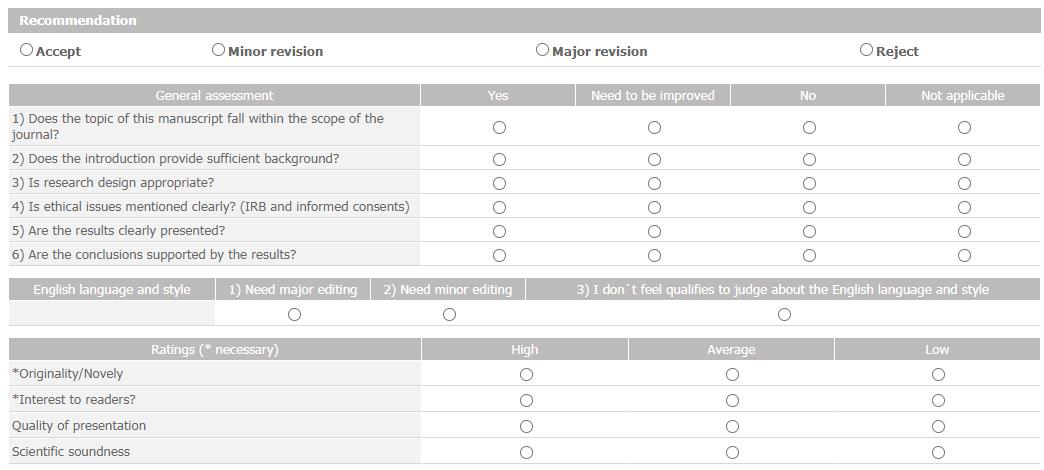
Task: Mark Not applicable for journal scope question
Action: click(964, 127)
